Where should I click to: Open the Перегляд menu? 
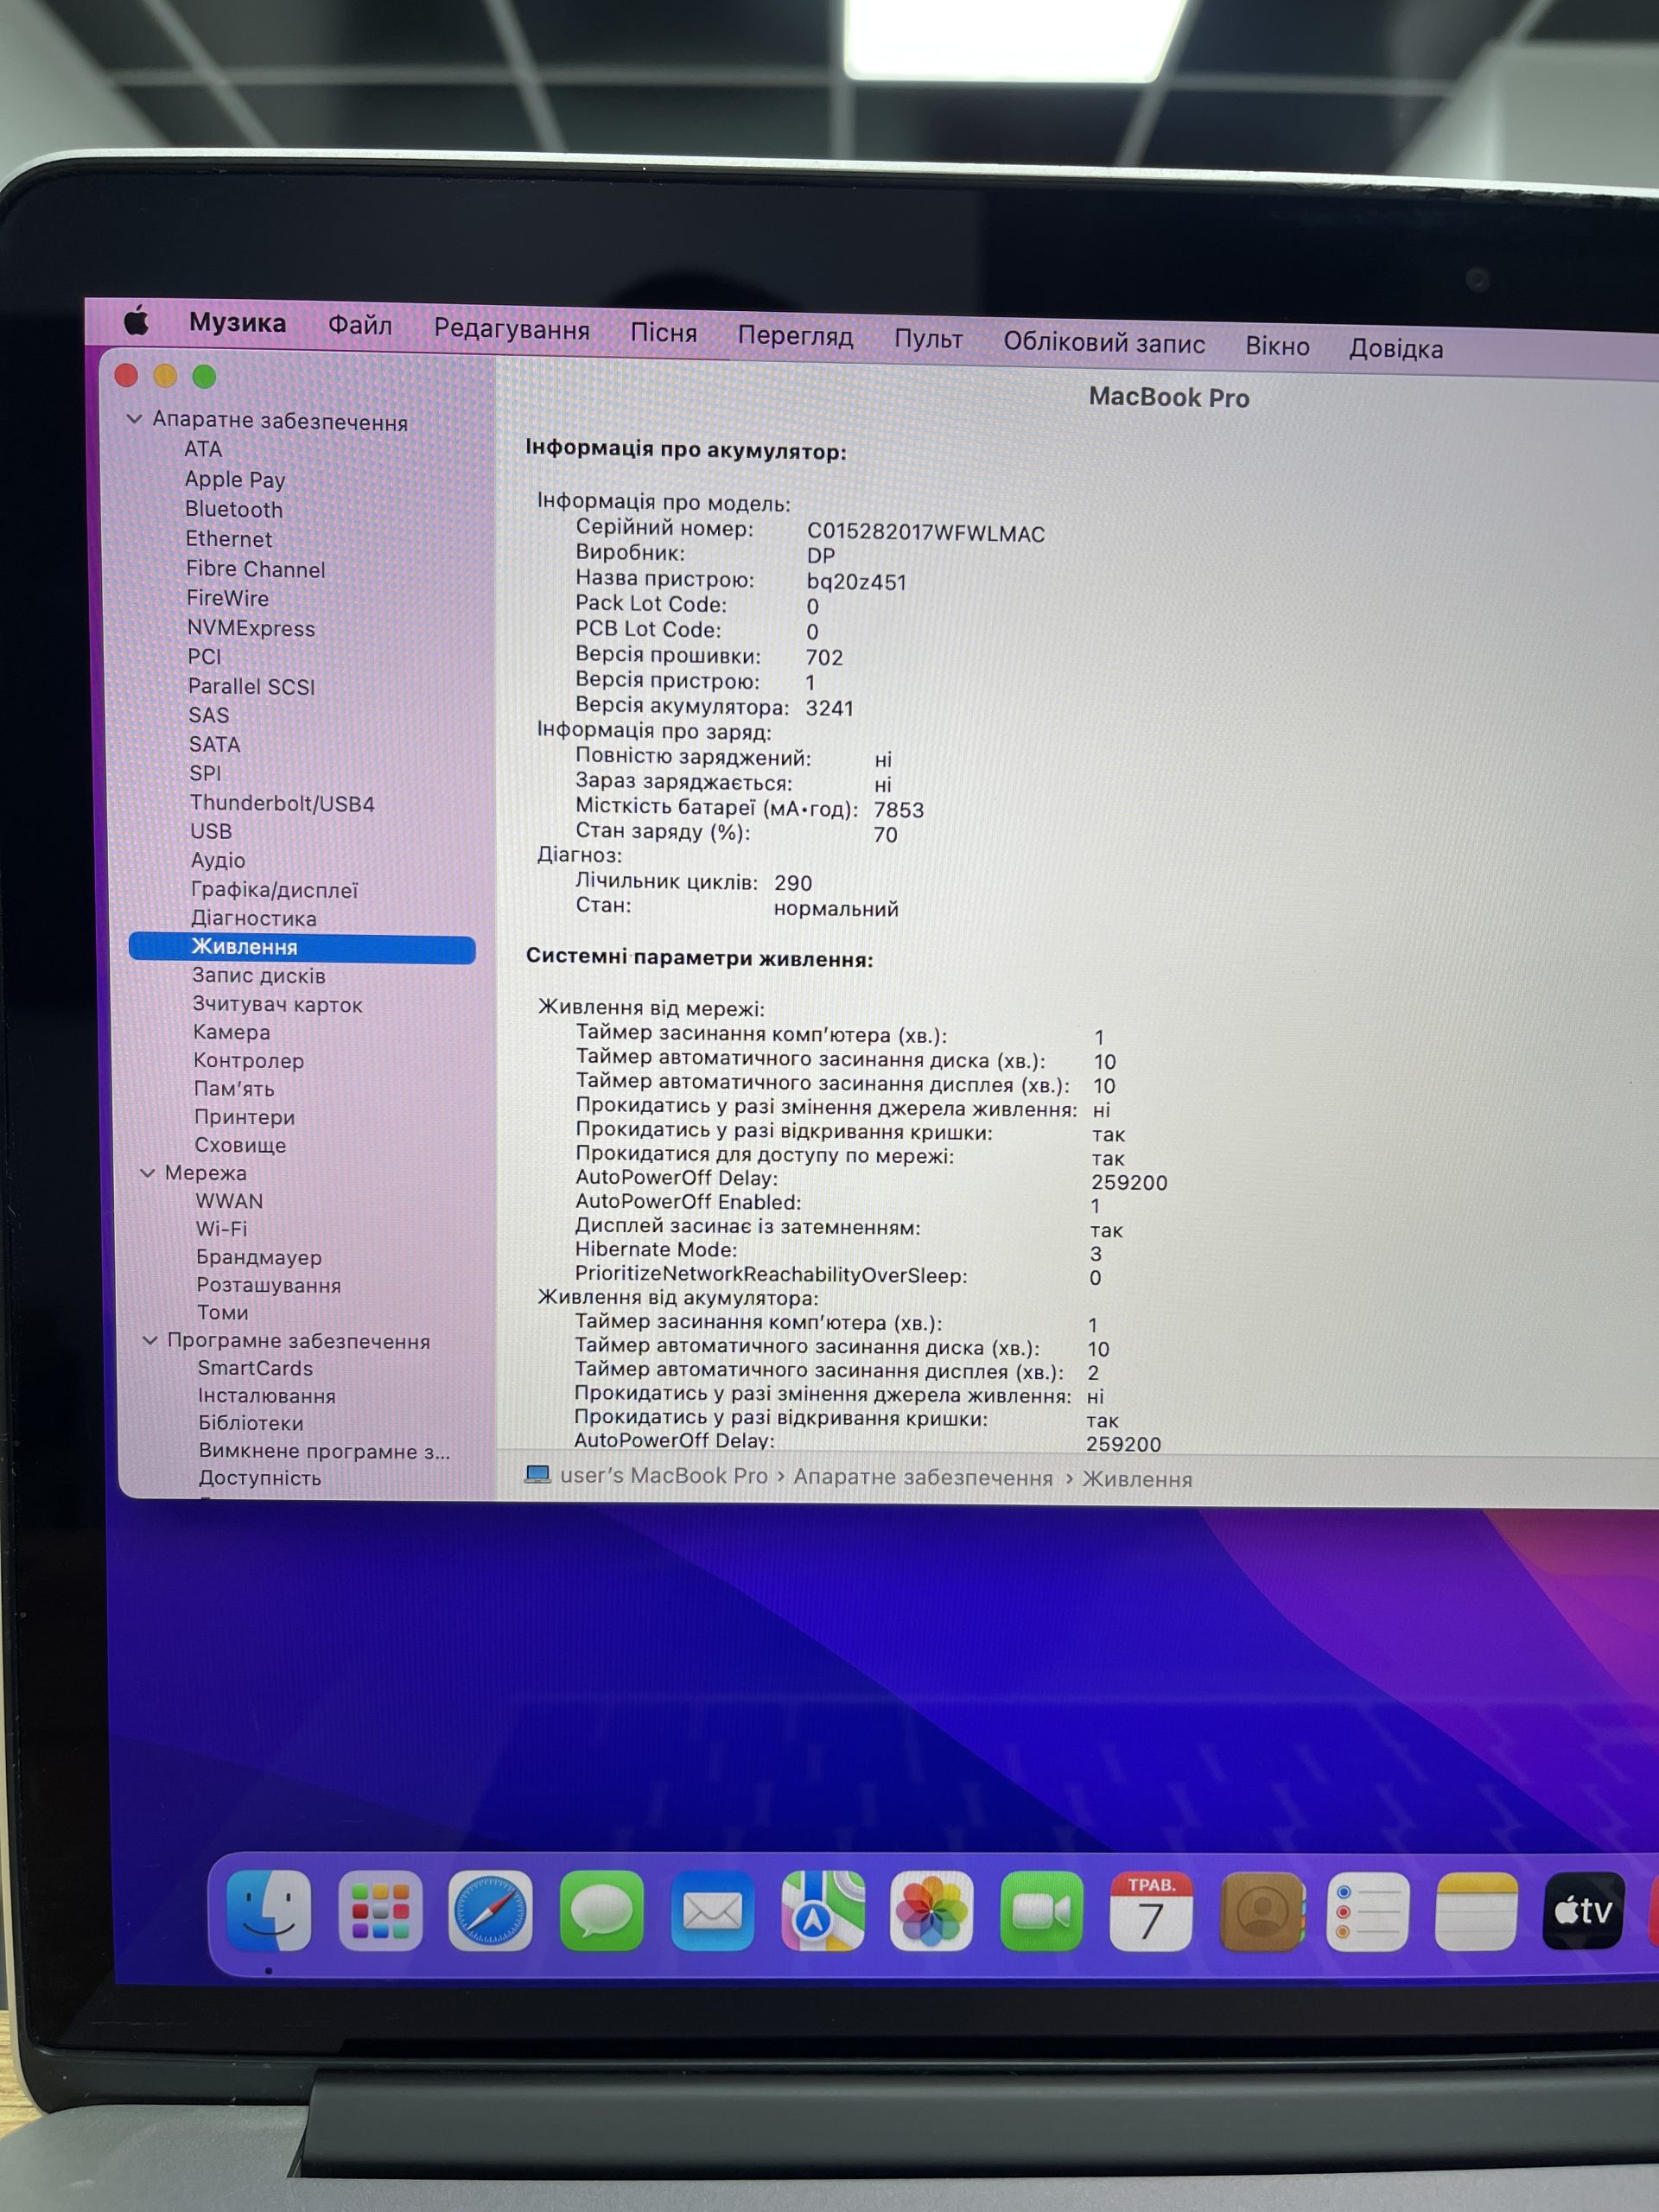point(795,336)
